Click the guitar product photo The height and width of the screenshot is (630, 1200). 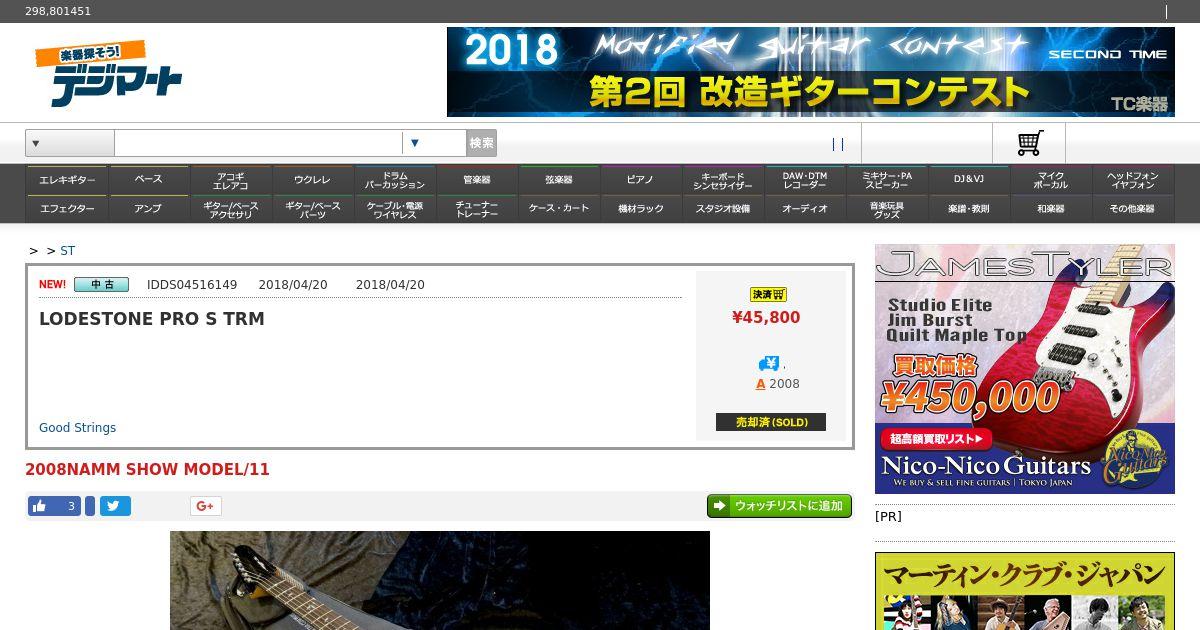(x=440, y=581)
